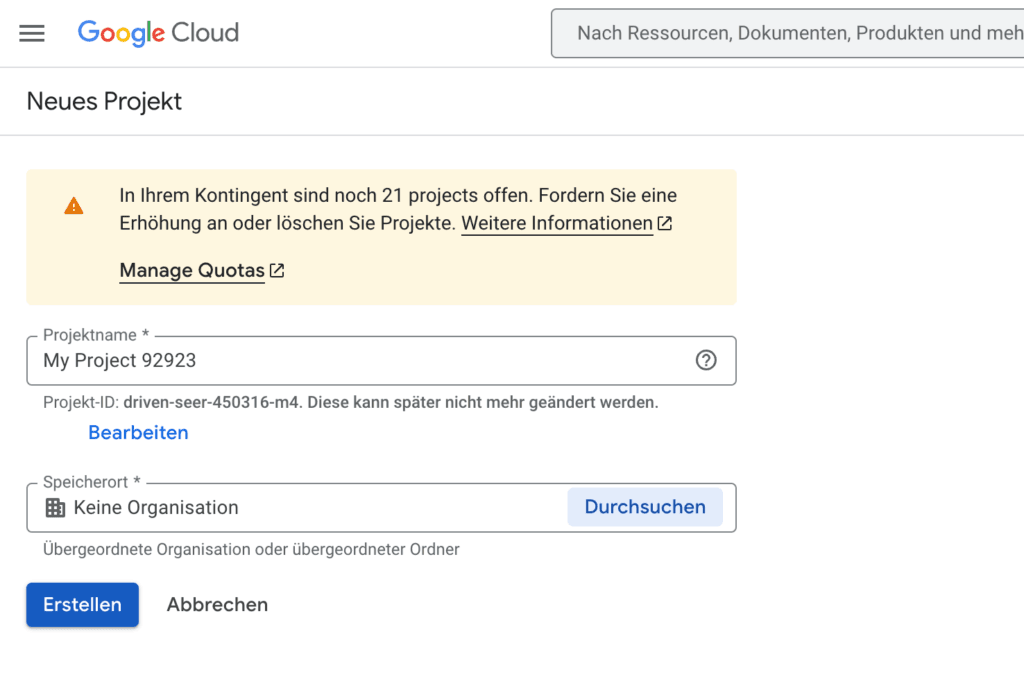
Task: Click the organisation building icon
Action: click(x=56, y=508)
